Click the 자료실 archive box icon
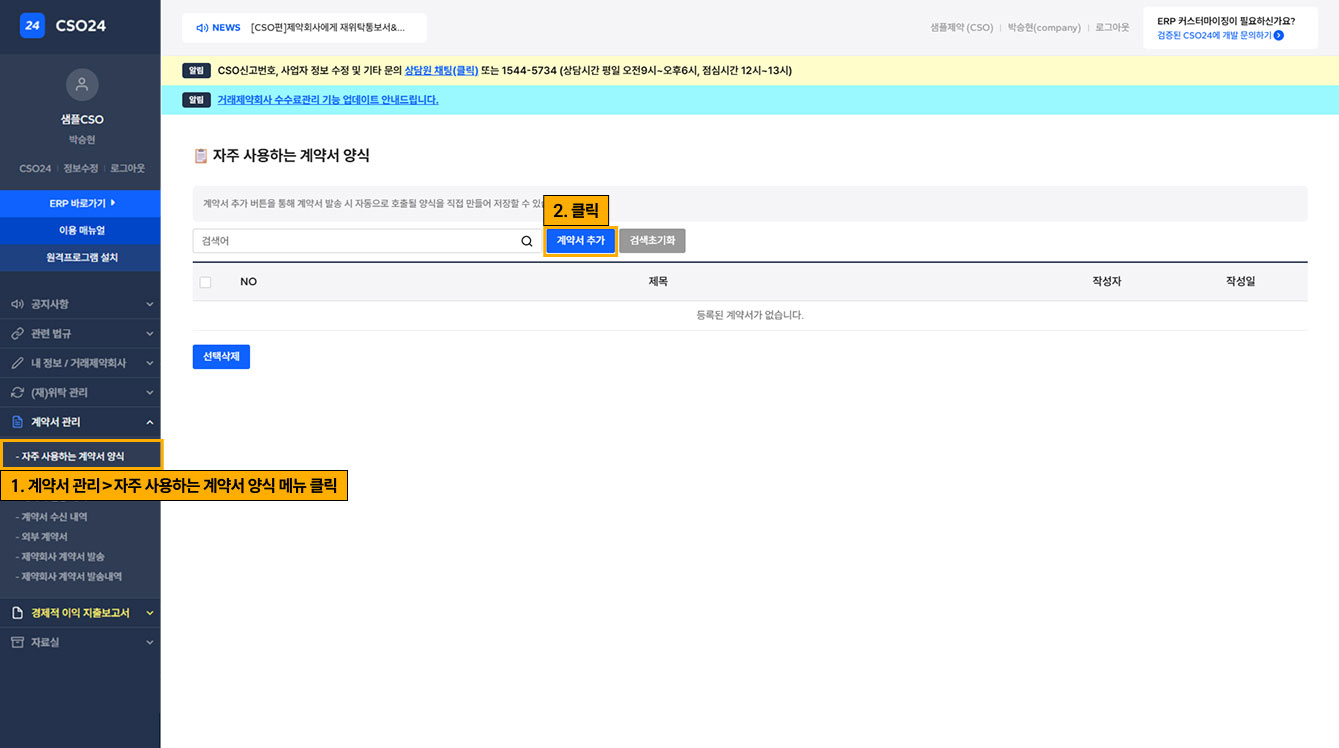Image resolution: width=1339 pixels, height=748 pixels. click(x=17, y=642)
